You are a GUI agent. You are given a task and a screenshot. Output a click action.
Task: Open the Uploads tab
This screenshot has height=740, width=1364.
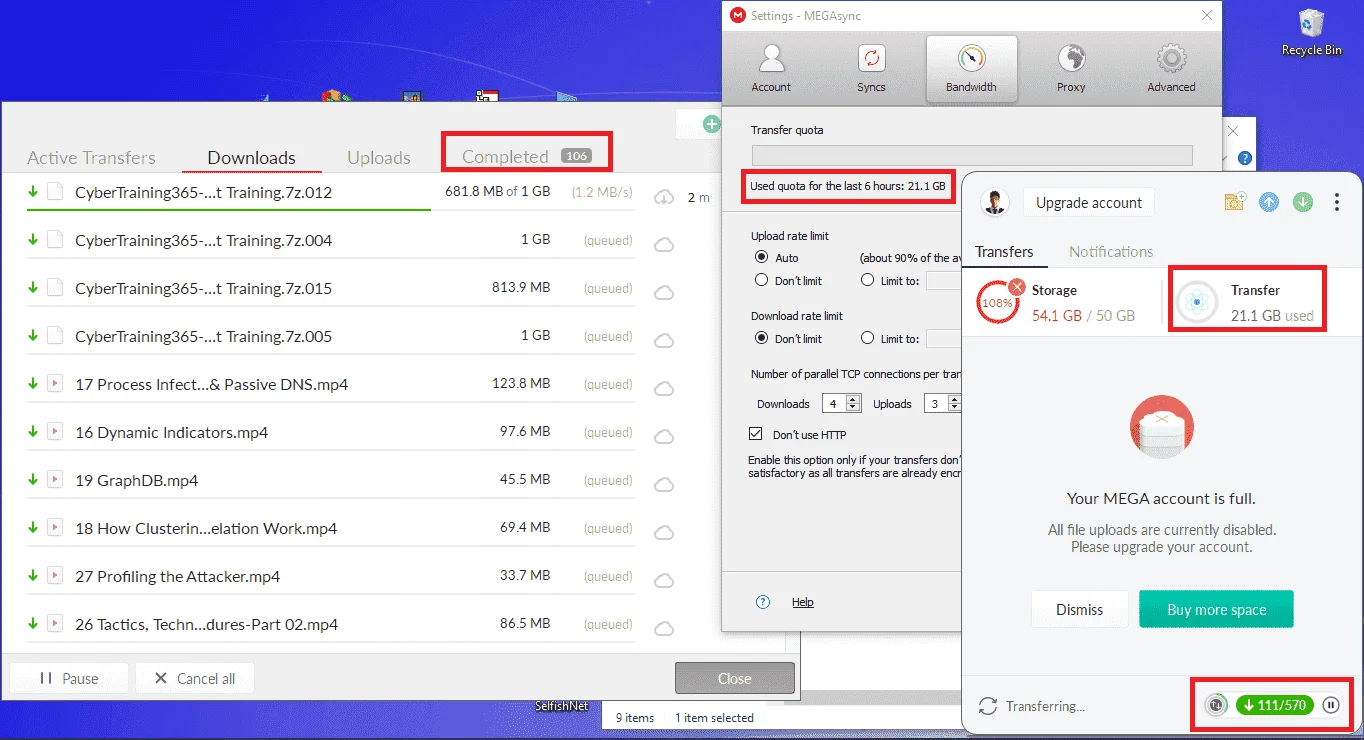379,158
